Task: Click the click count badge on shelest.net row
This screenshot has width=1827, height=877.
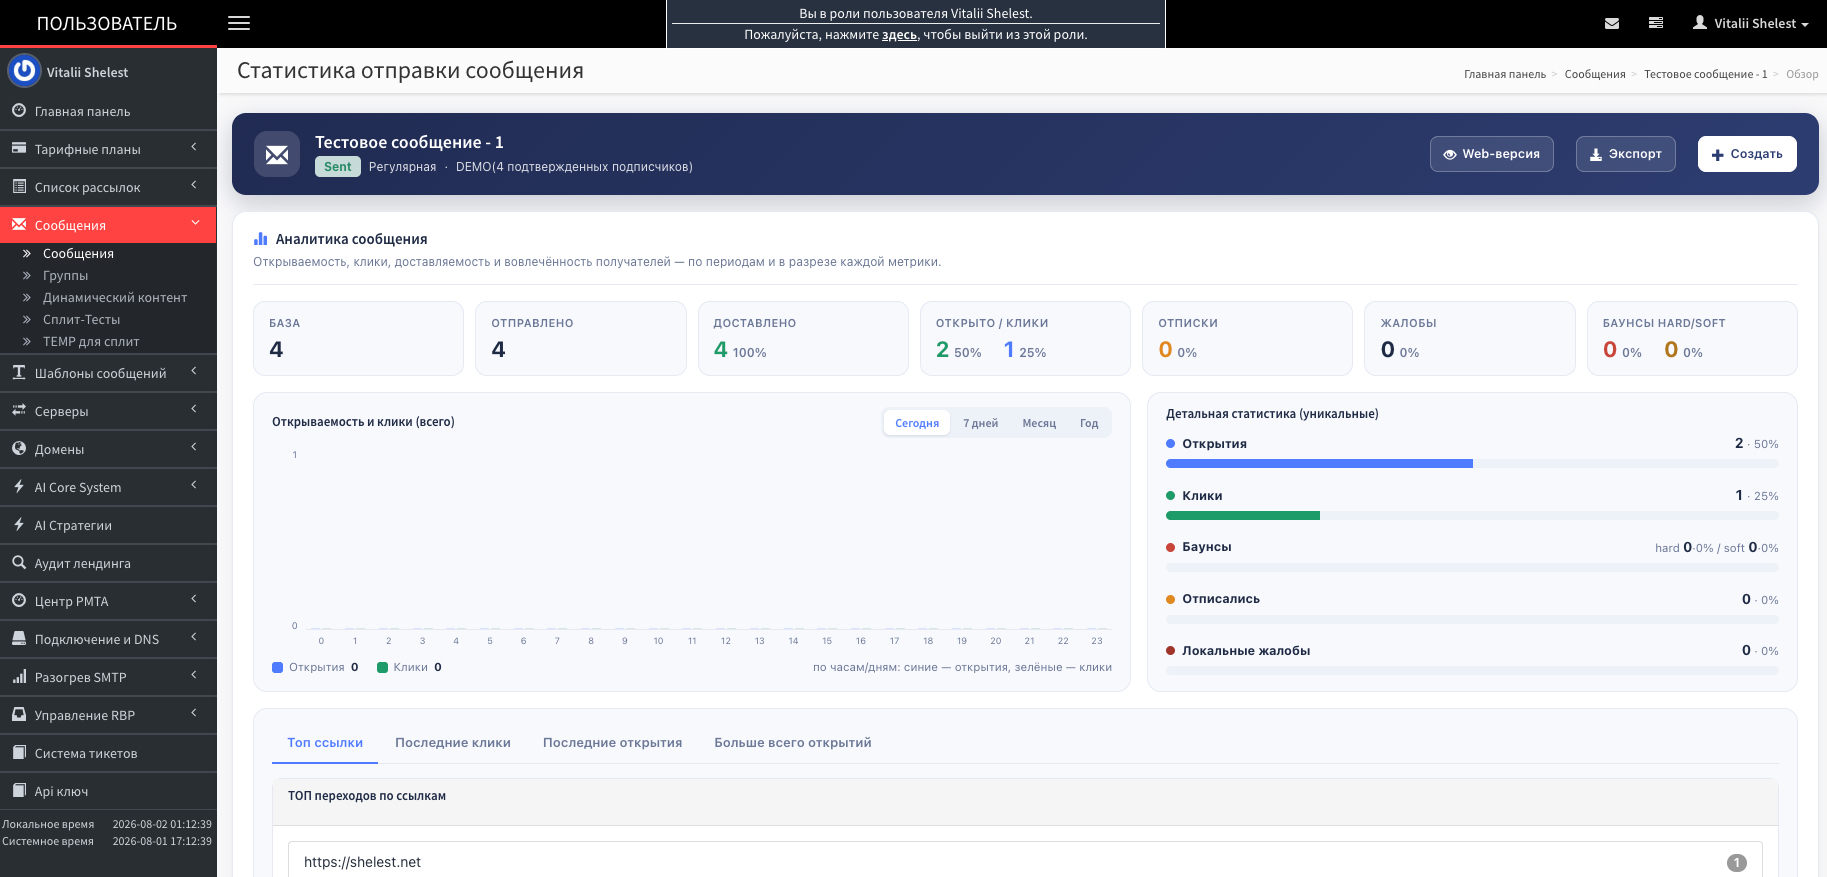Action: [1737, 862]
